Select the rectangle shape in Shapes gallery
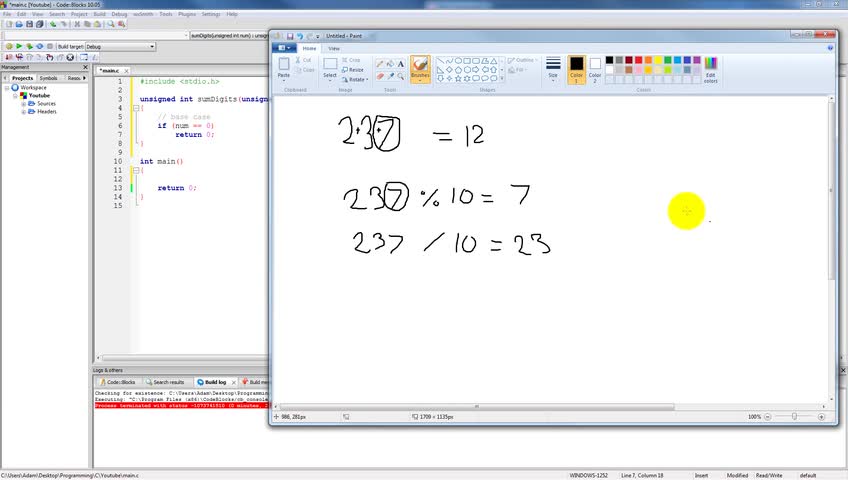848x480 pixels. pos(467,61)
